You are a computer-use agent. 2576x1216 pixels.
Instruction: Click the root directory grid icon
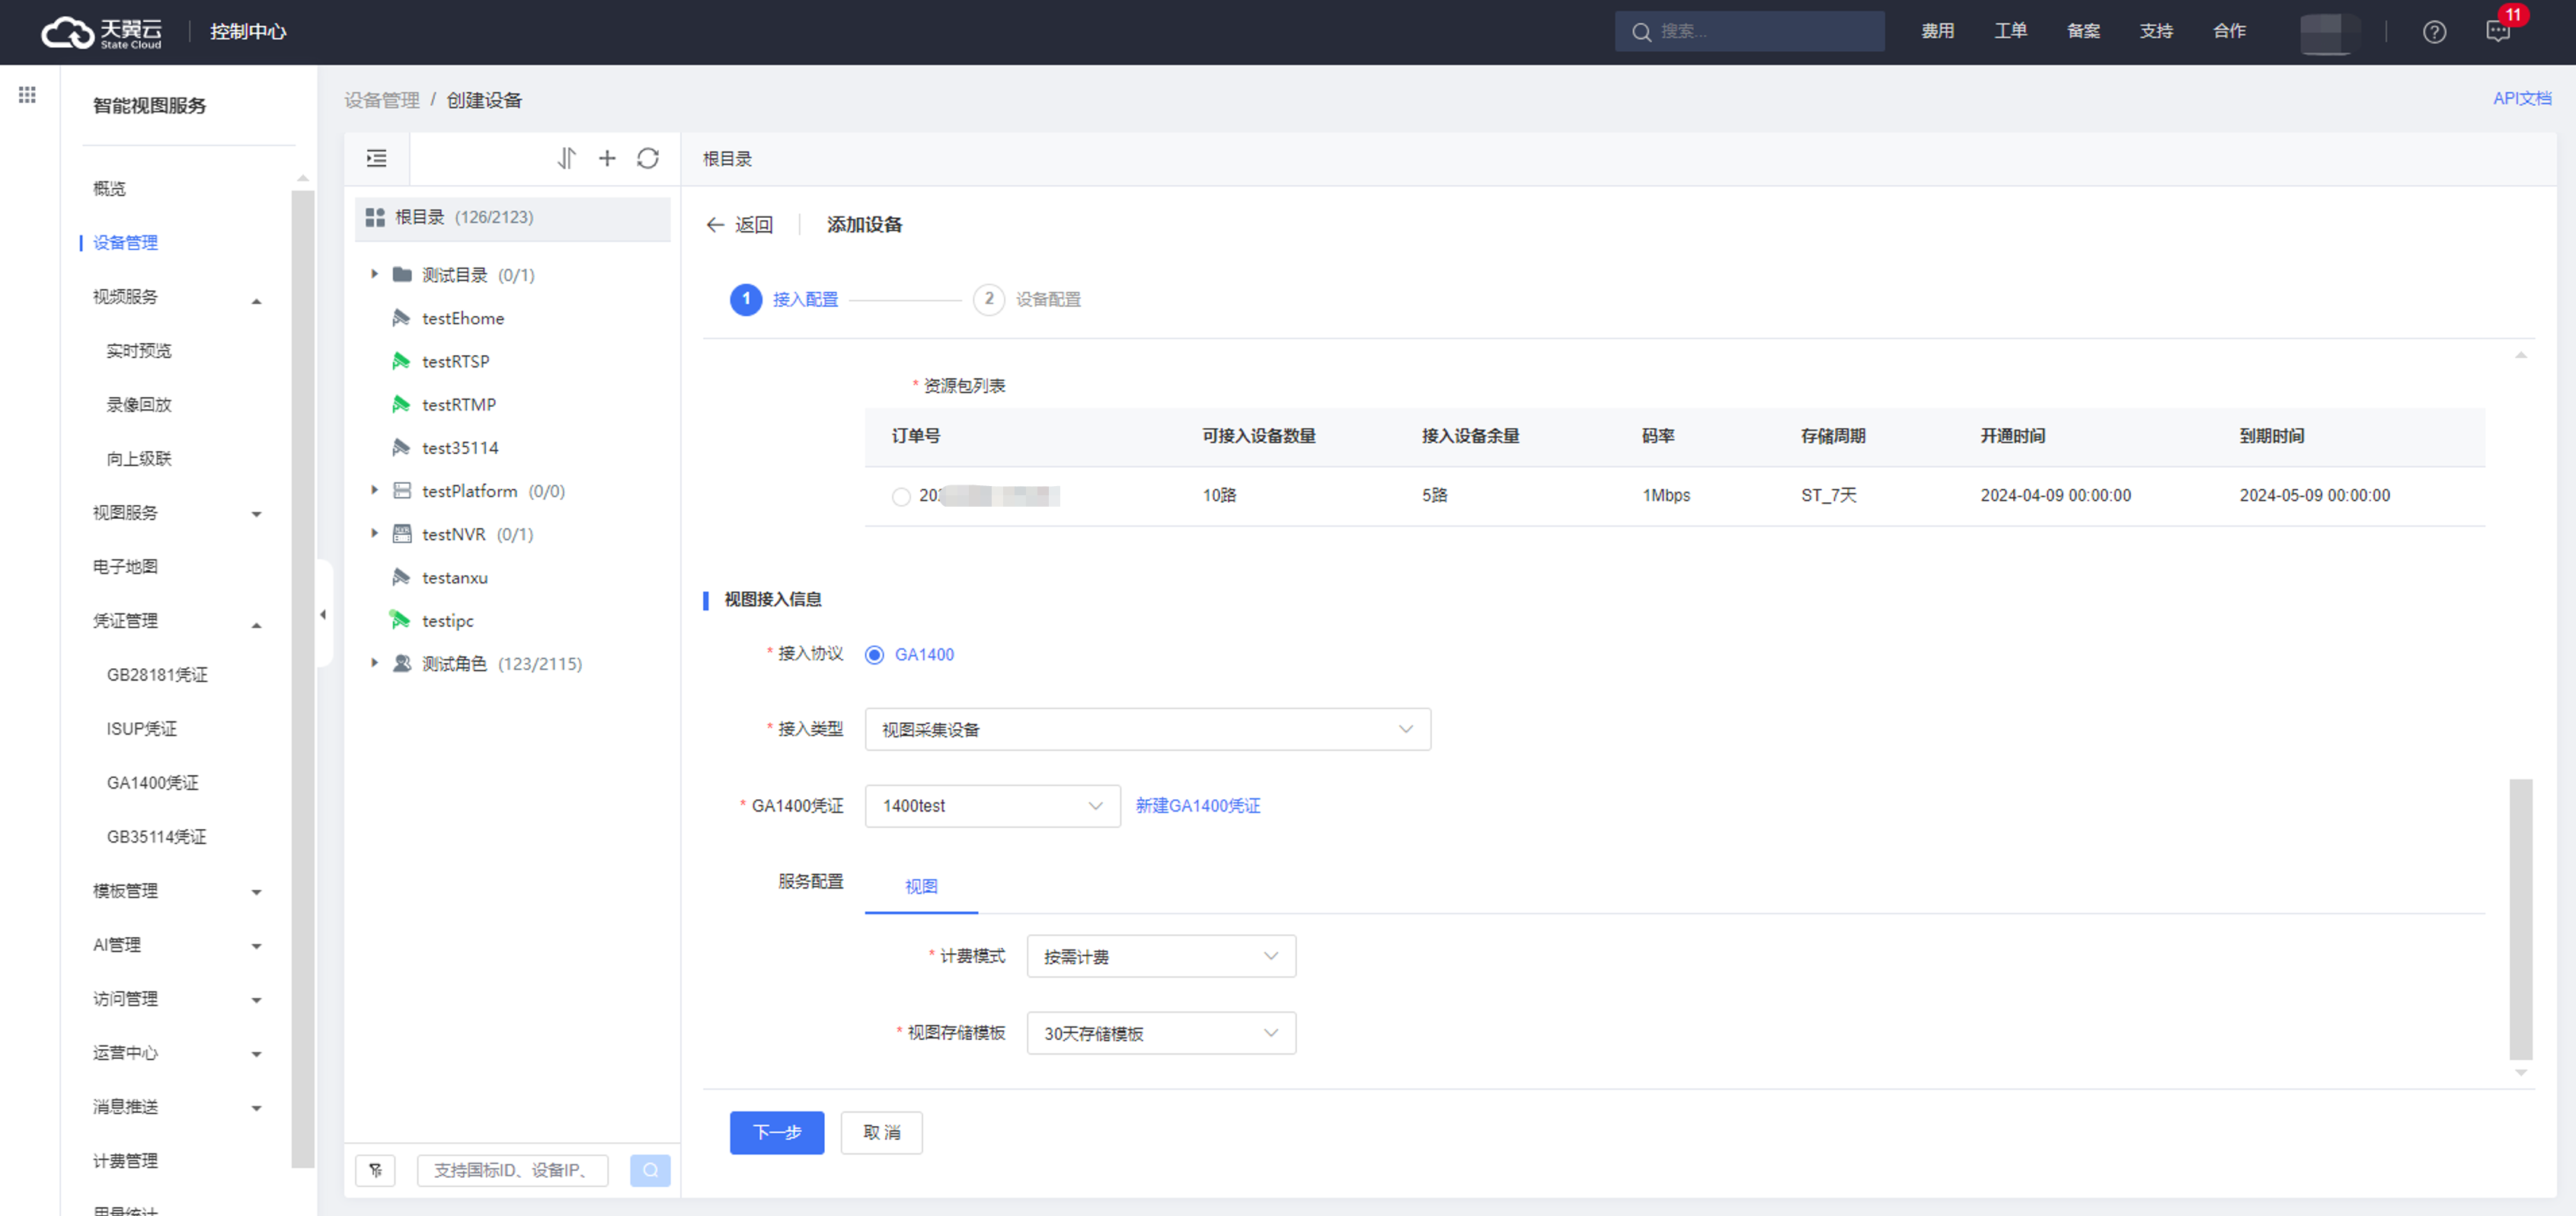click(x=375, y=217)
